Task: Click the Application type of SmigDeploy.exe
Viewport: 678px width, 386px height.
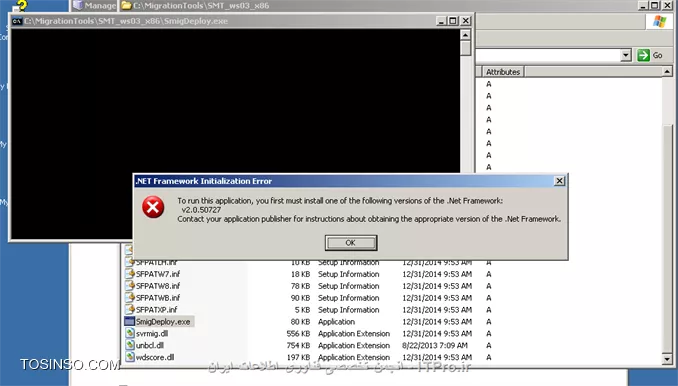Action: [336, 322]
